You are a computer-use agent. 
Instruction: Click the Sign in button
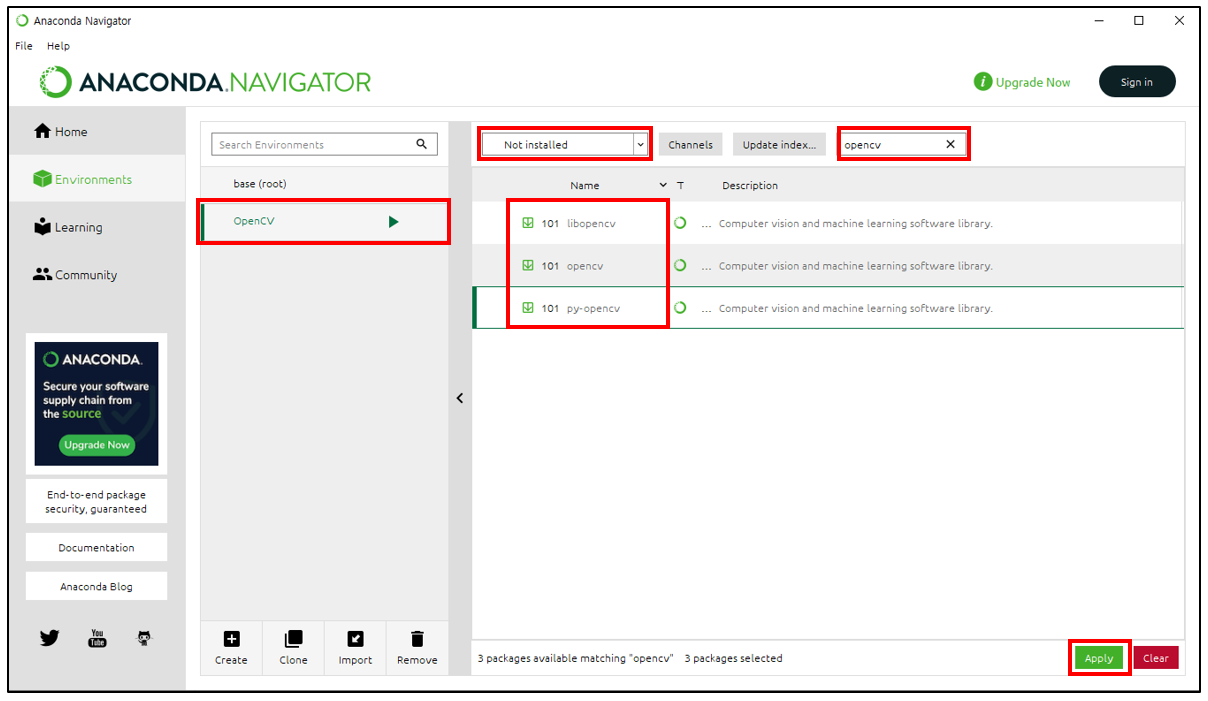point(1137,82)
